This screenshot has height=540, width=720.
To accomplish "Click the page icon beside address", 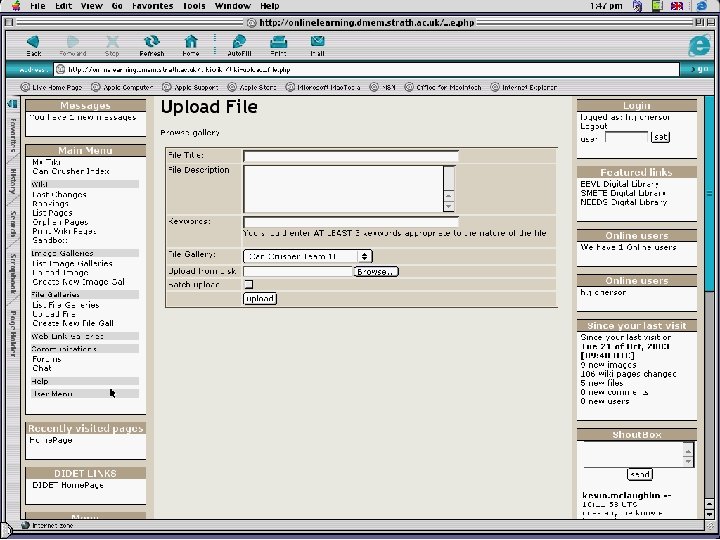I will pos(60,69).
